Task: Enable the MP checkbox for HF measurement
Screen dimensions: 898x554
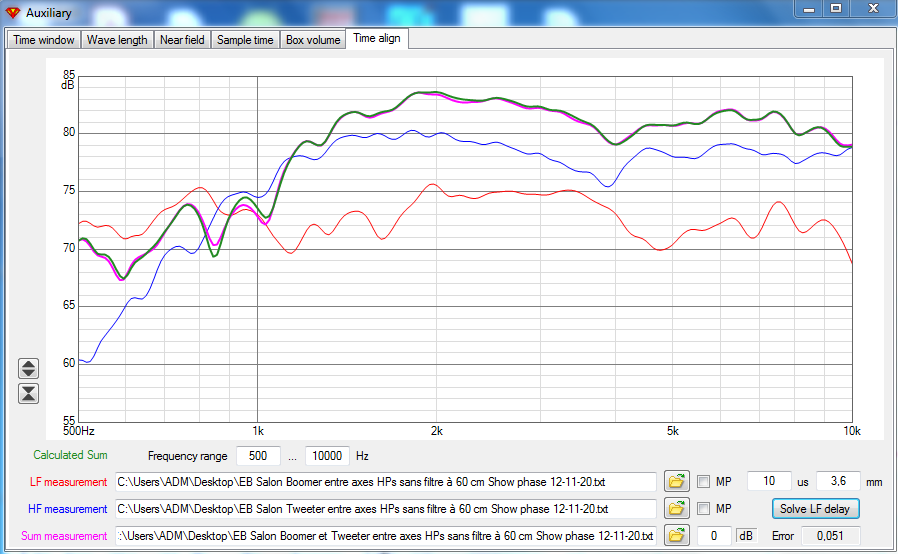Action: [x=703, y=509]
